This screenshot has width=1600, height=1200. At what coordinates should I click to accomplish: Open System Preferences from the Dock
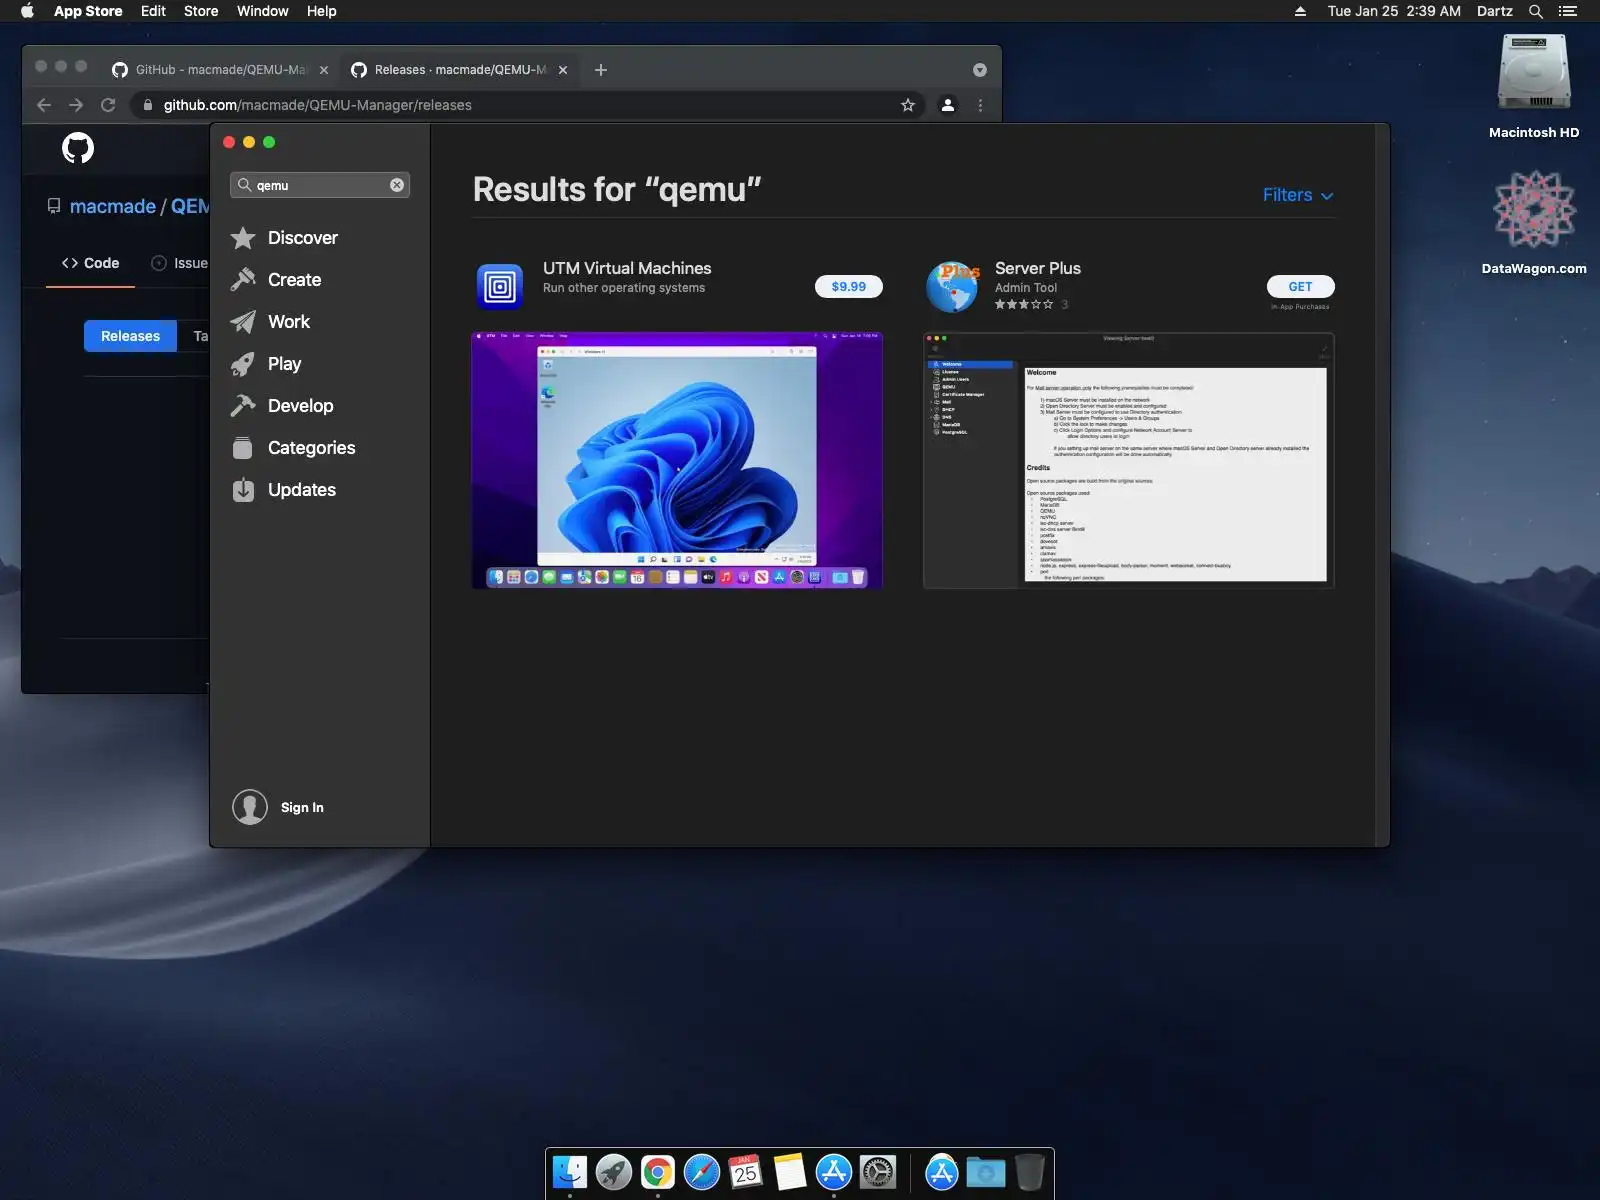878,1172
